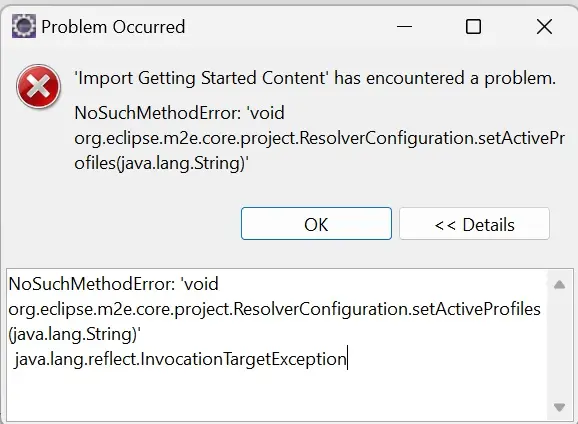578x424 pixels.
Task: Click the scroll up arrow in details pane
Action: pos(560,284)
